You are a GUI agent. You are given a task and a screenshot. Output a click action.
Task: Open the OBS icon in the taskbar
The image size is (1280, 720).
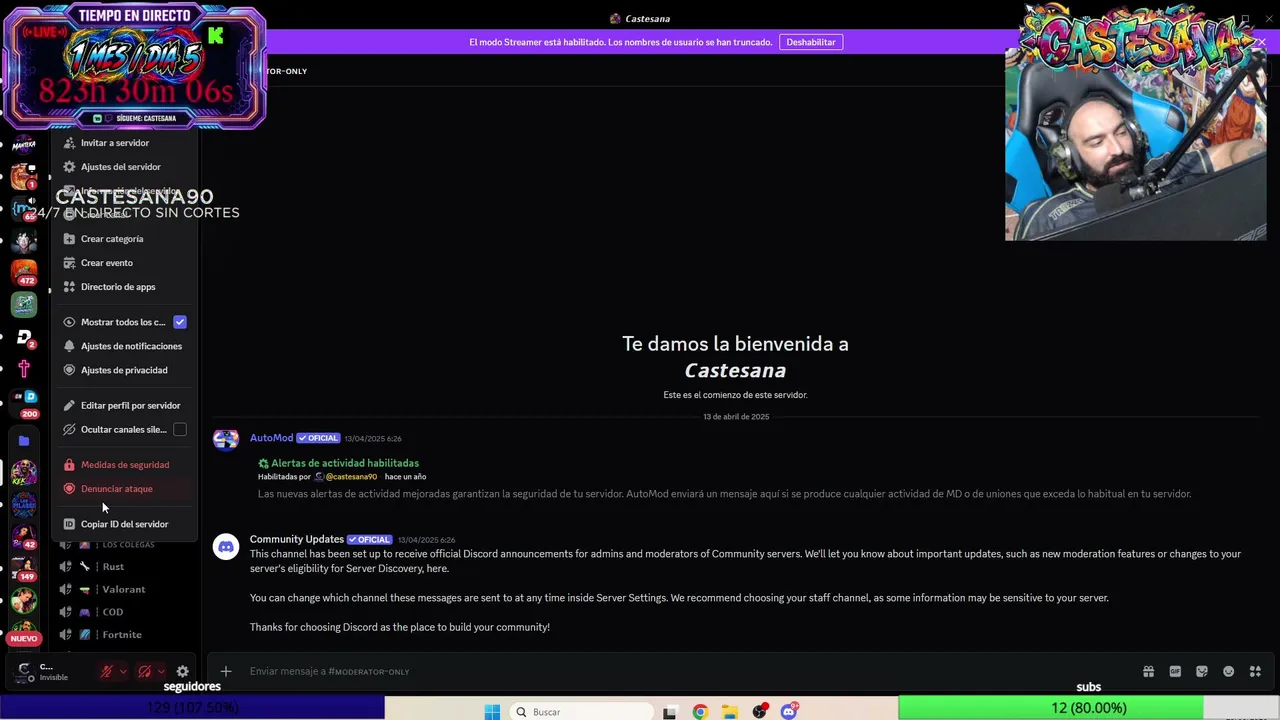760,712
